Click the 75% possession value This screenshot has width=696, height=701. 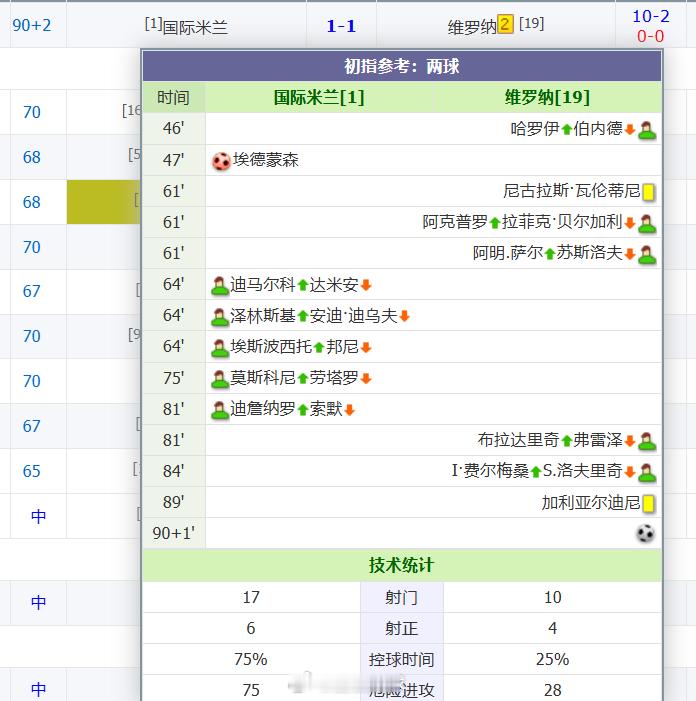pos(251,659)
